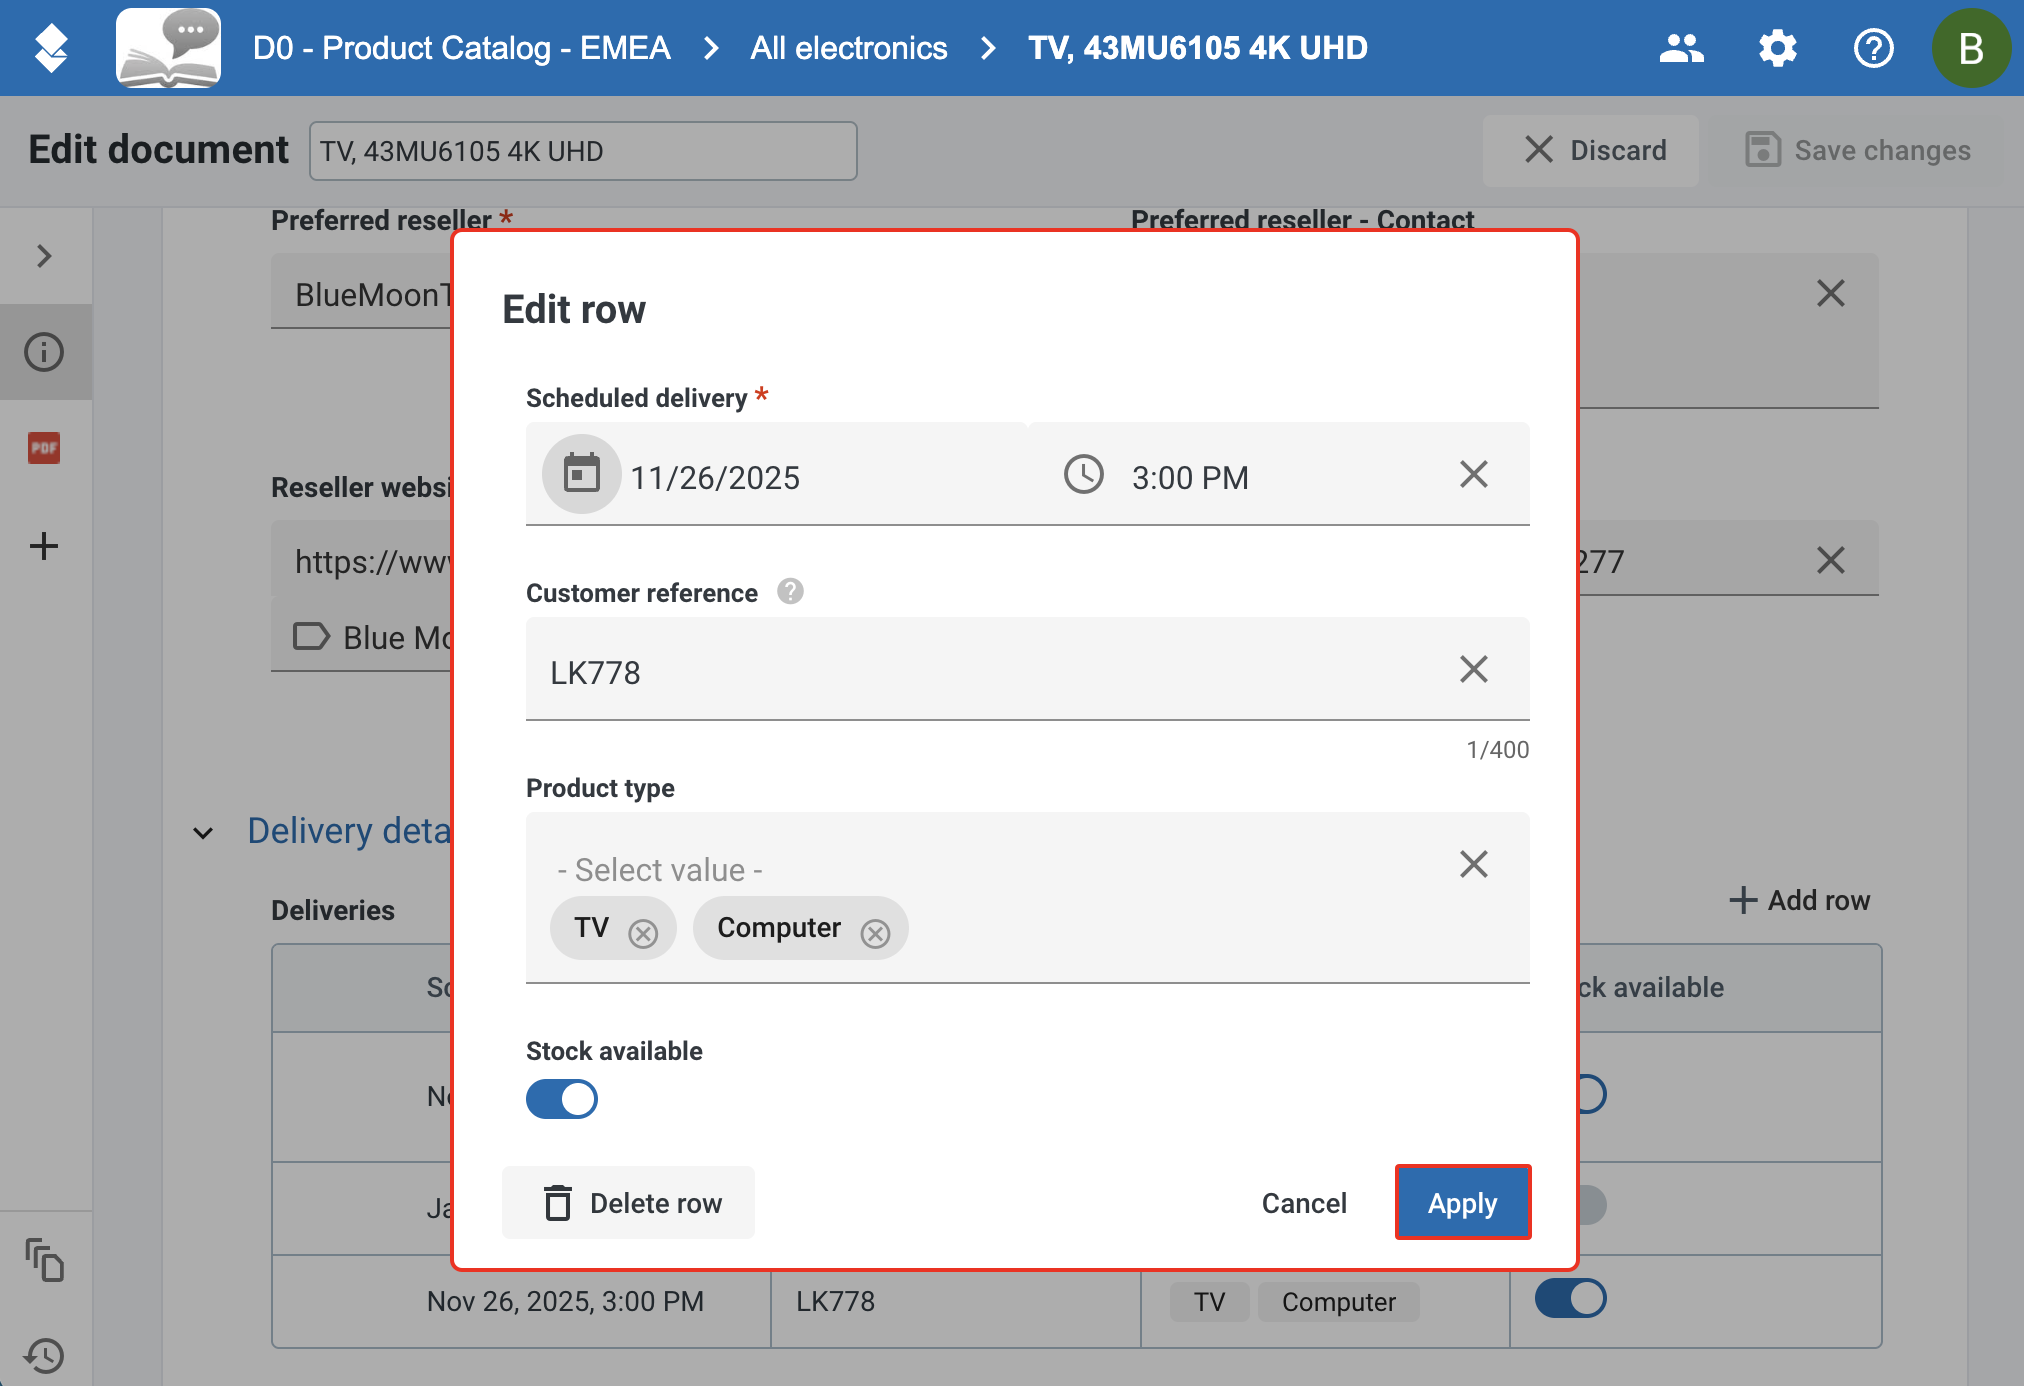Viewport: 2024px width, 1386px height.
Task: Click Save changes button
Action: point(1859,150)
